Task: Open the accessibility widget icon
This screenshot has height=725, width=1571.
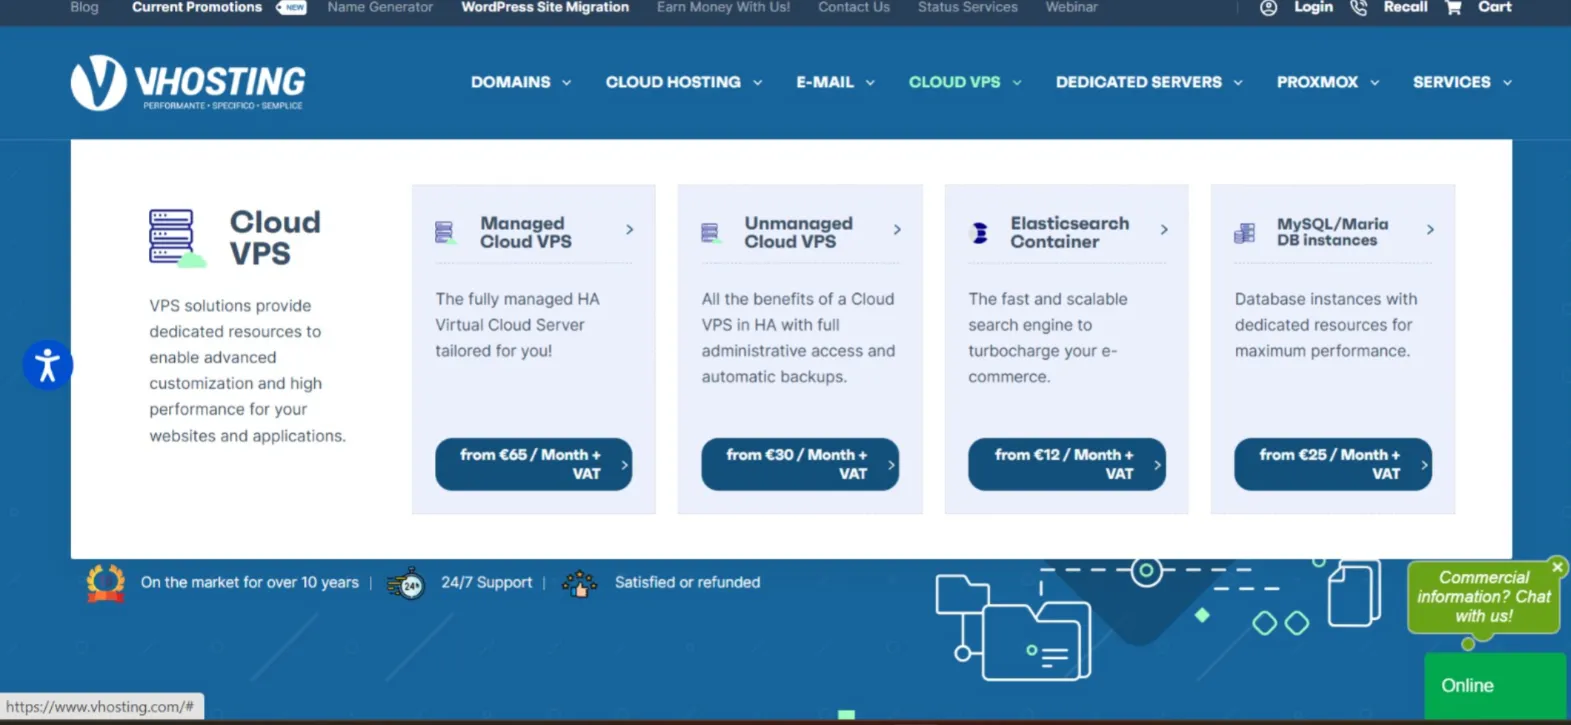Action: pyautogui.click(x=47, y=365)
